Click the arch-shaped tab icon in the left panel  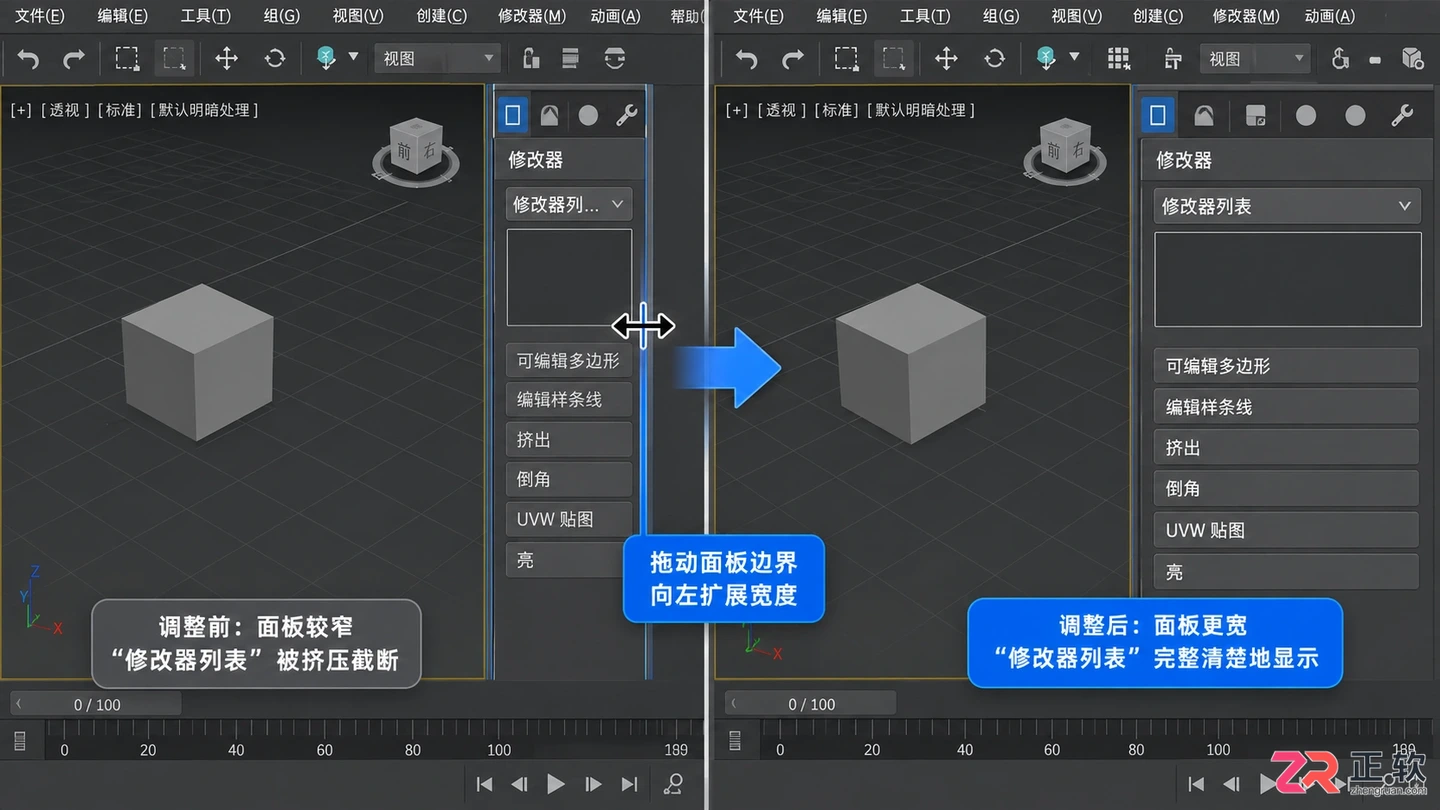coord(549,116)
